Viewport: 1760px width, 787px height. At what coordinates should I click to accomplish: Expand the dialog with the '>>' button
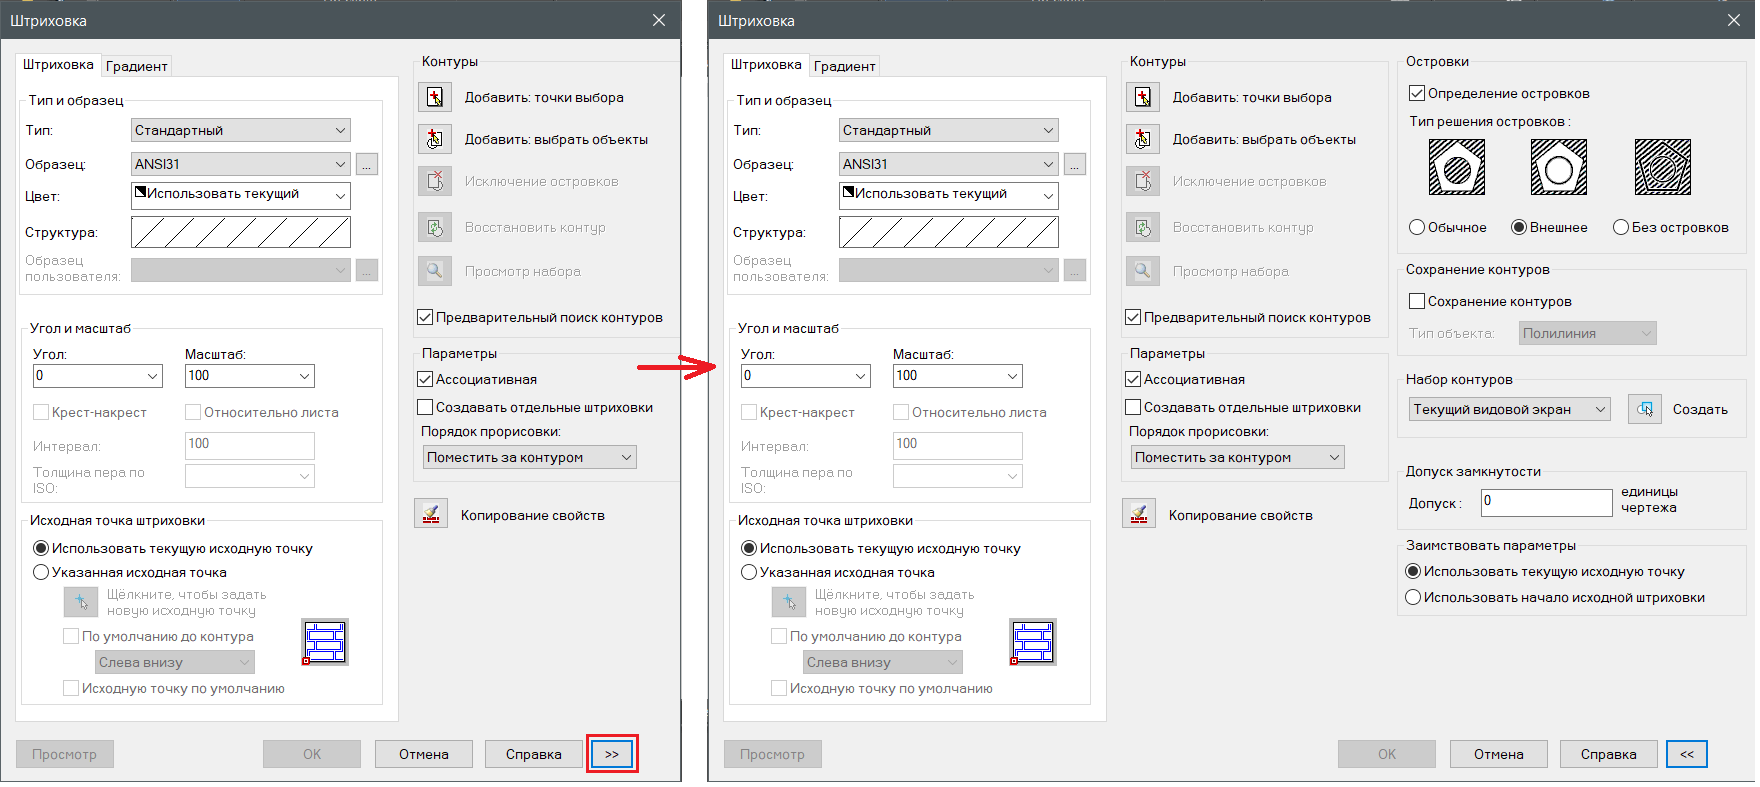612,754
